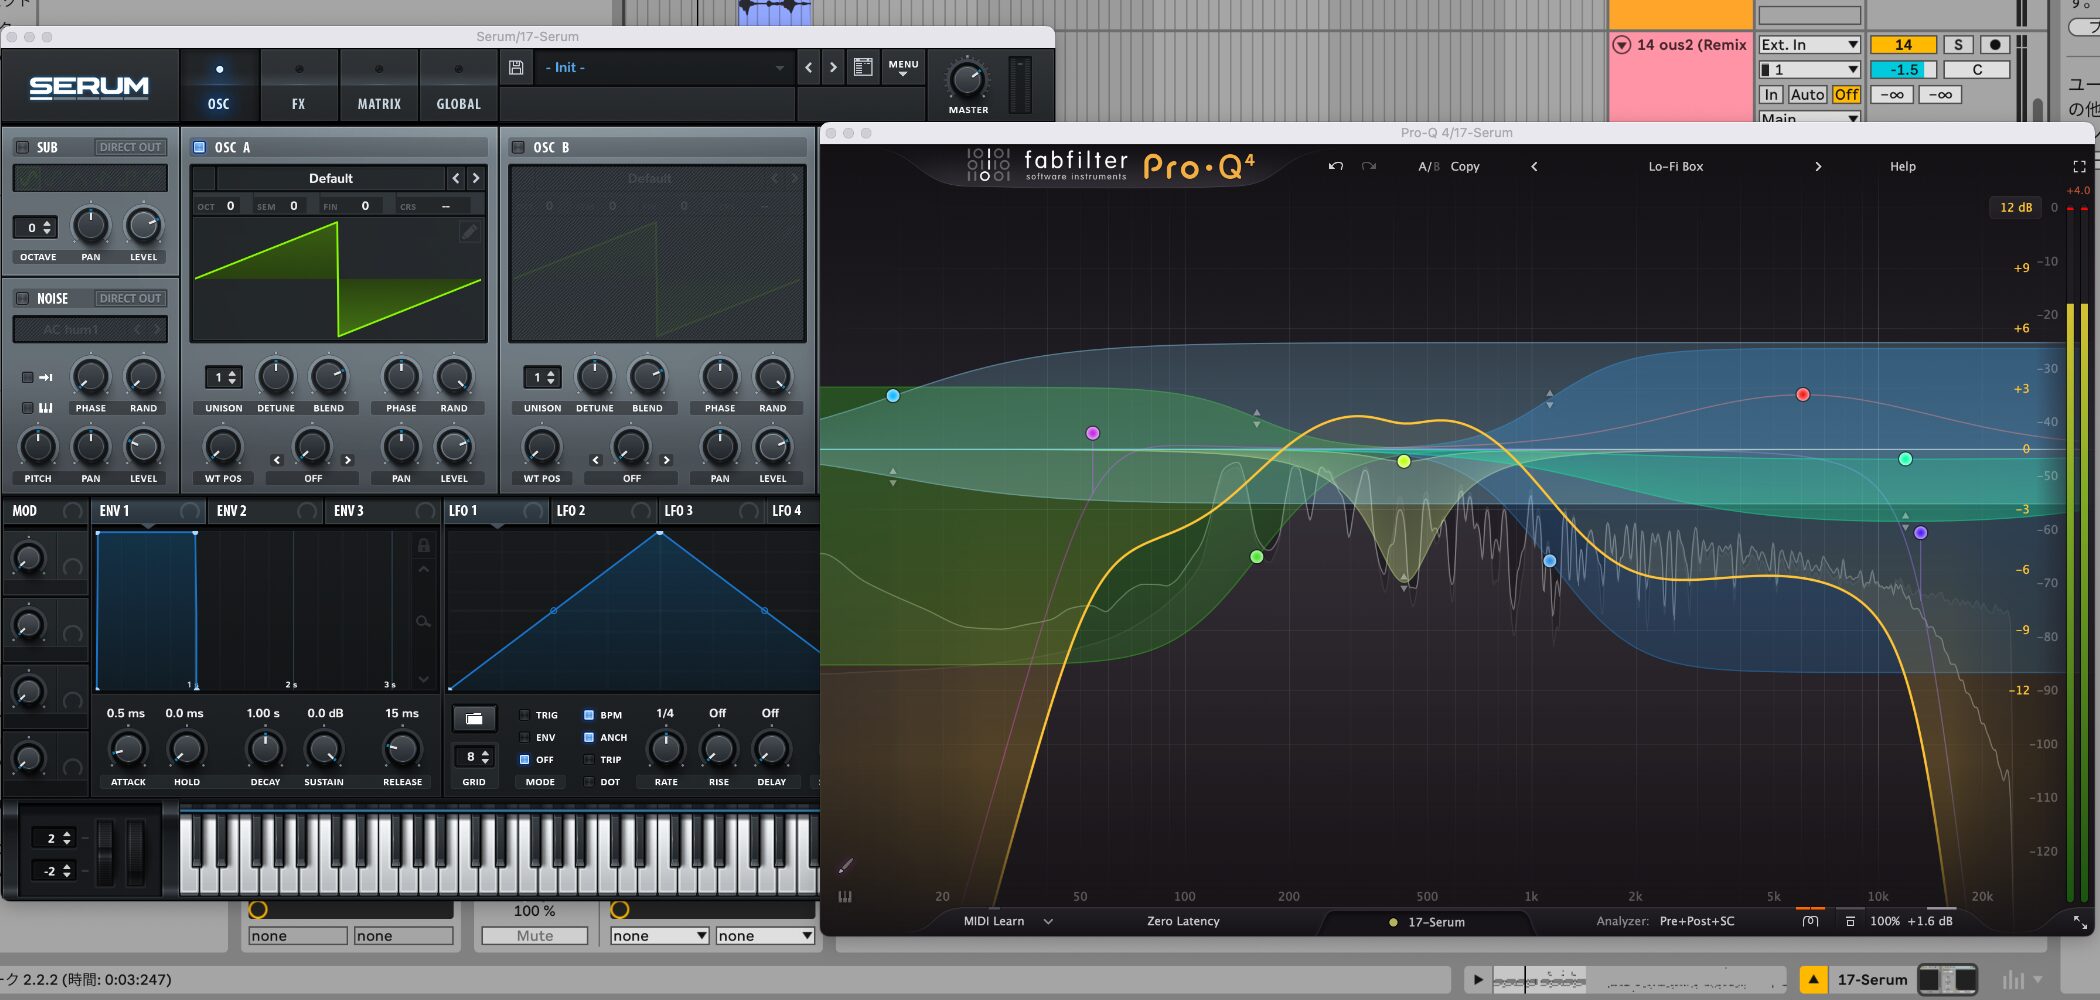Click the Pro-Q output level bracket icon
The height and width of the screenshot is (1000, 2100).
[1850, 921]
